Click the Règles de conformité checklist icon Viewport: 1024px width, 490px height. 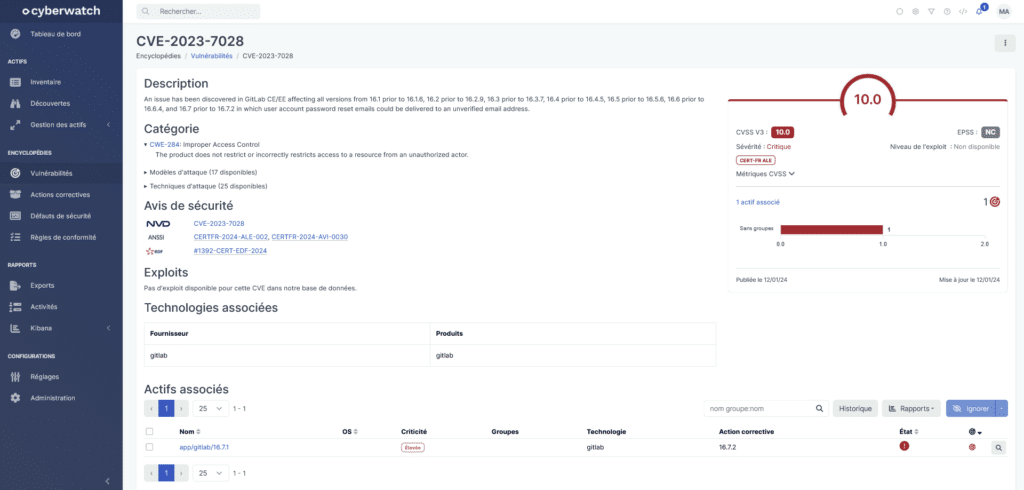click(x=16, y=238)
